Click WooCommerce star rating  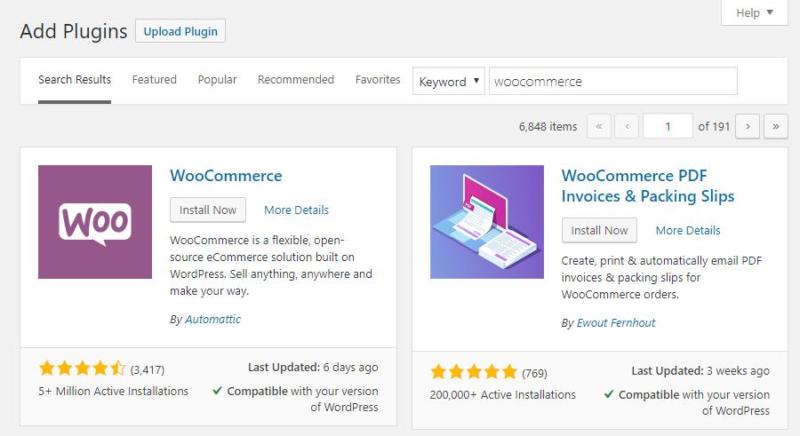(x=82, y=368)
